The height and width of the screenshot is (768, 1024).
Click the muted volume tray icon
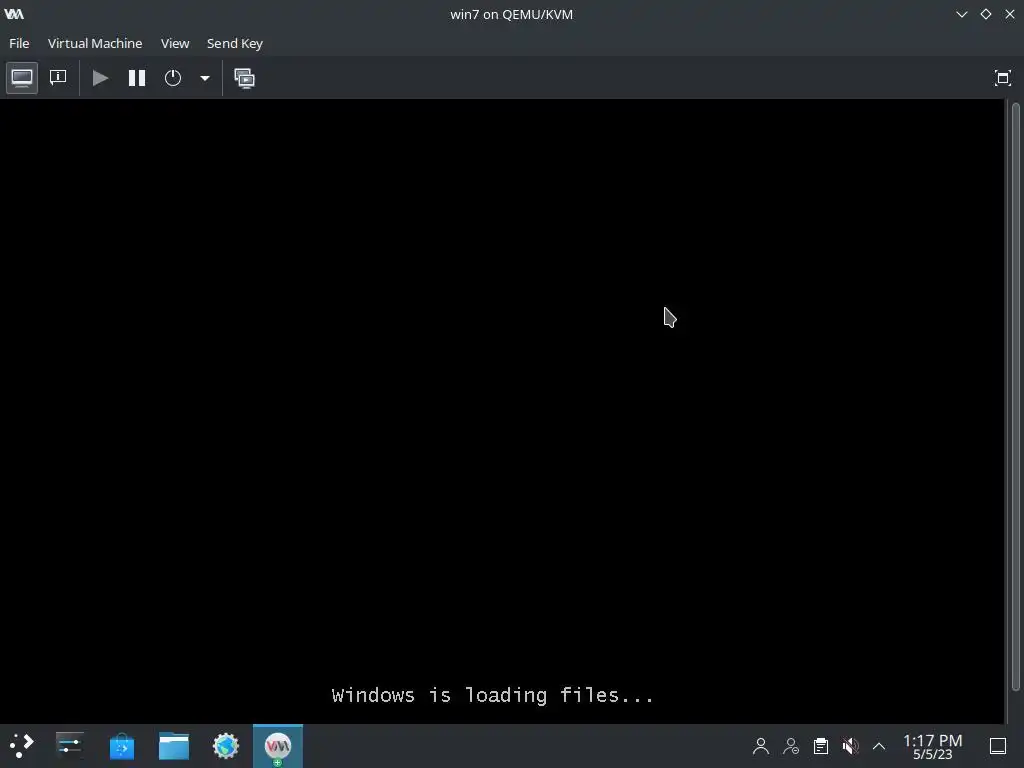pyautogui.click(x=850, y=746)
